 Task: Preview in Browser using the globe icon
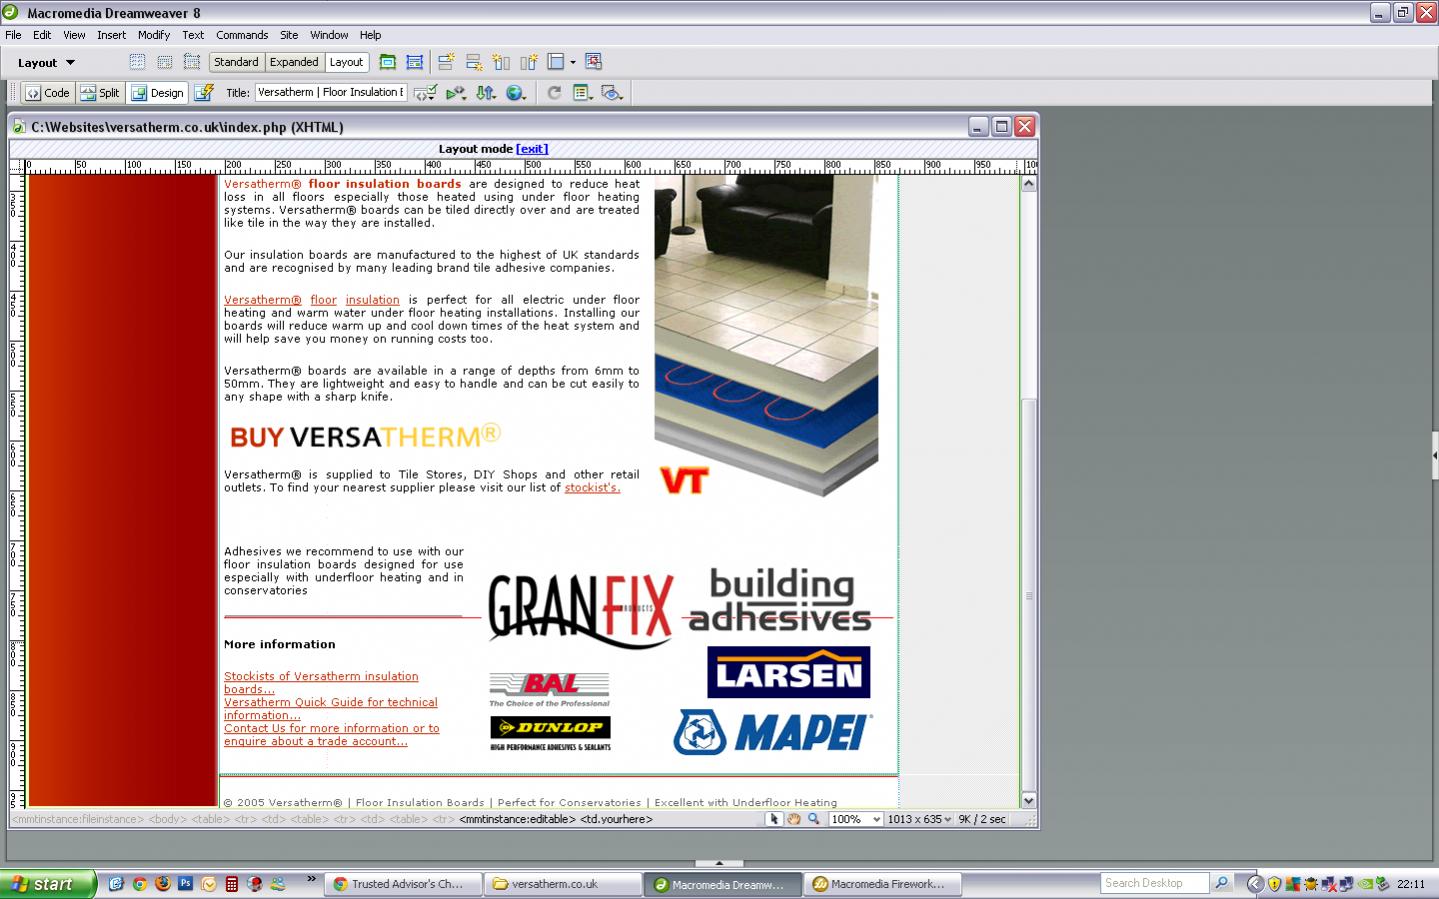pyautogui.click(x=516, y=92)
